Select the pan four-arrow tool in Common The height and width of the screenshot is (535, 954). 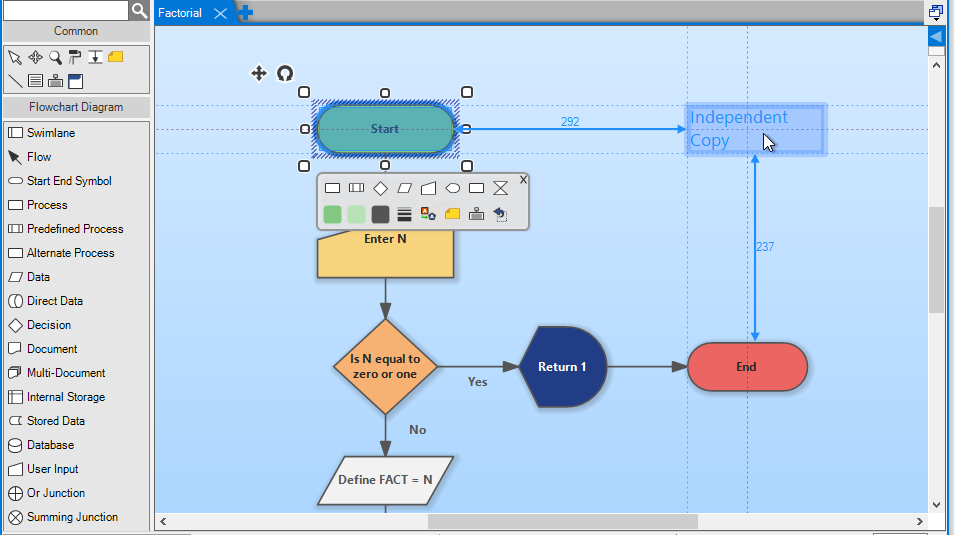[35, 57]
